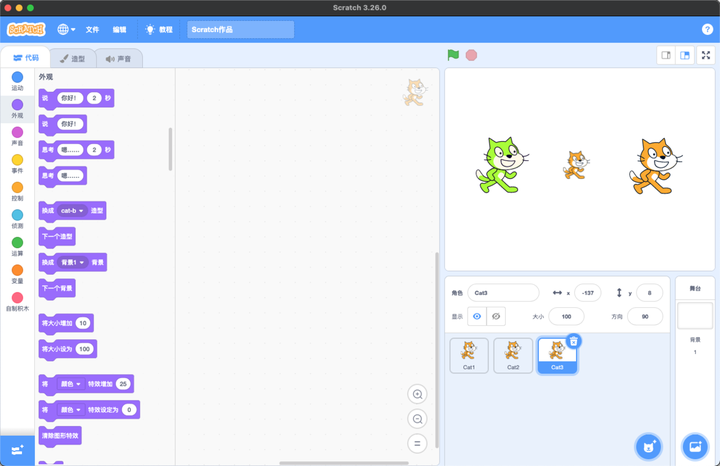Open the 背景1 backdrop dropdown
Screen dimensions: 720x466
[x=73, y=263]
